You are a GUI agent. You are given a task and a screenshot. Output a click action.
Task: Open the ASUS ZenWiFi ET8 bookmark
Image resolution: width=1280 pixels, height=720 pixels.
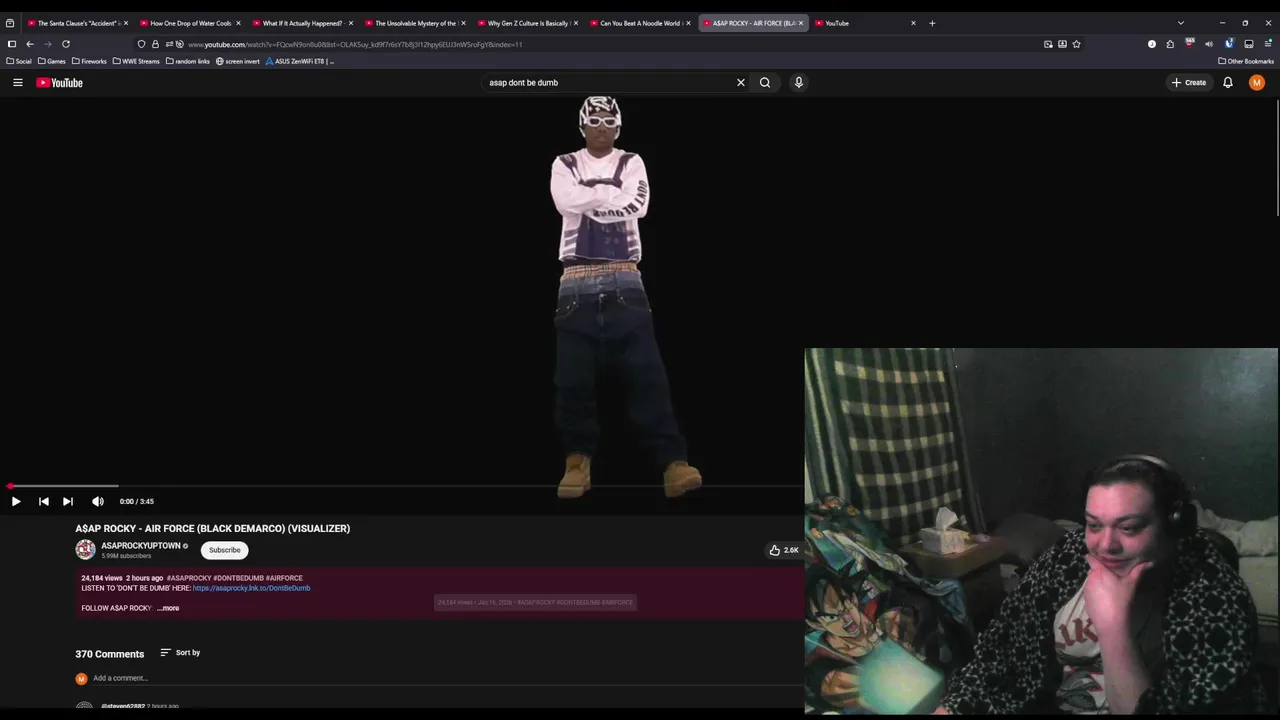[x=299, y=61]
